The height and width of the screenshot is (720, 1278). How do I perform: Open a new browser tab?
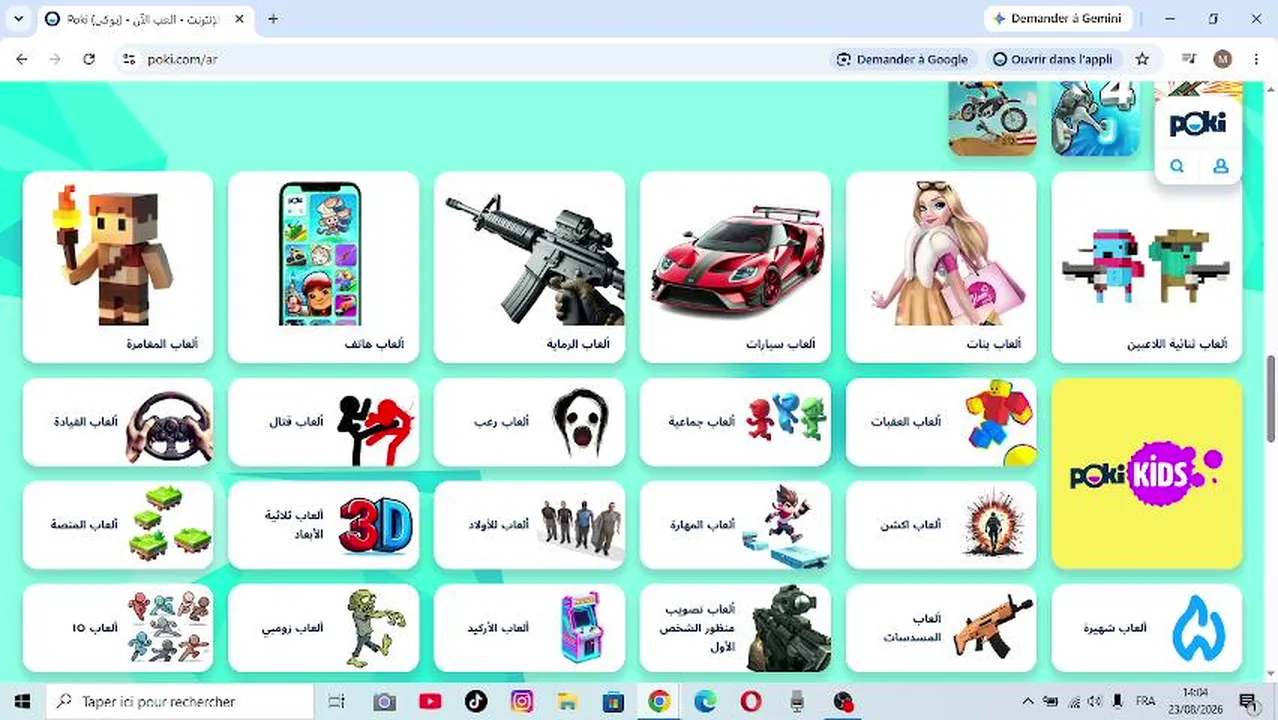[x=273, y=19]
